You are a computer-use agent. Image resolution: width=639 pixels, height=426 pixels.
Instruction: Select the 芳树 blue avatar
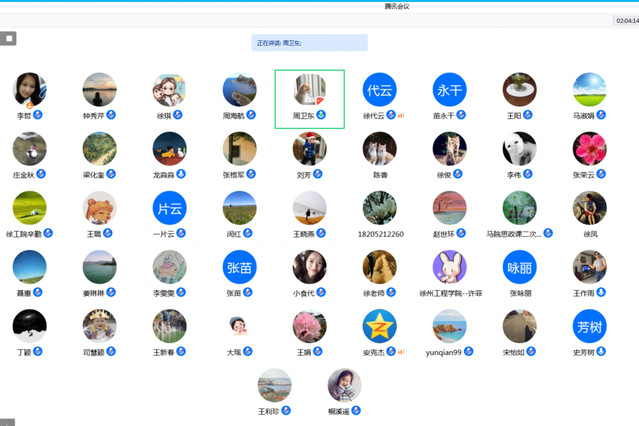[x=589, y=326]
